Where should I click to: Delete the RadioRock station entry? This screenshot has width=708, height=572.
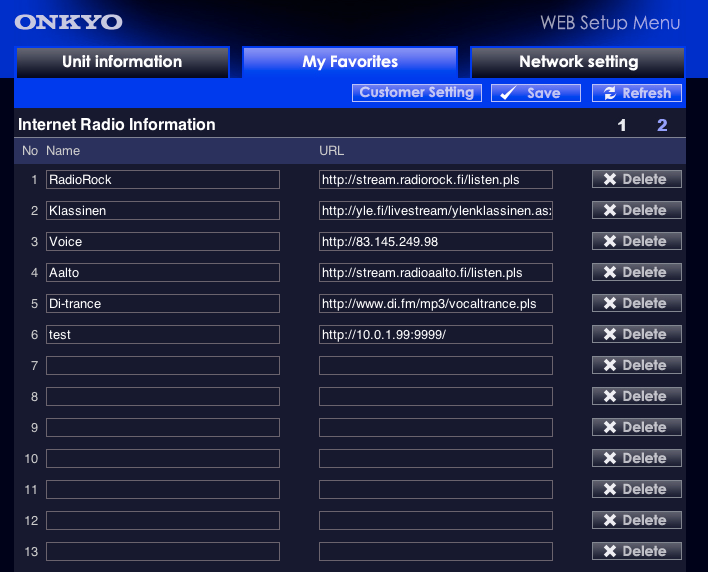(x=637, y=180)
